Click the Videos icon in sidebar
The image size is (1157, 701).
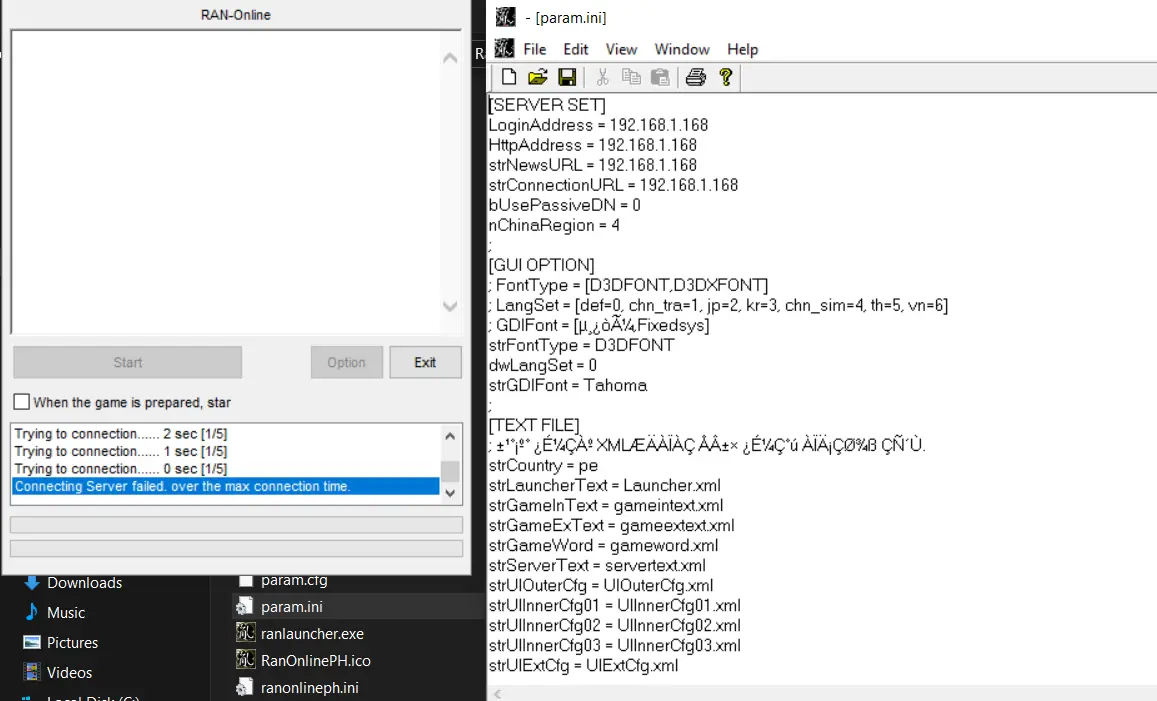coord(32,672)
